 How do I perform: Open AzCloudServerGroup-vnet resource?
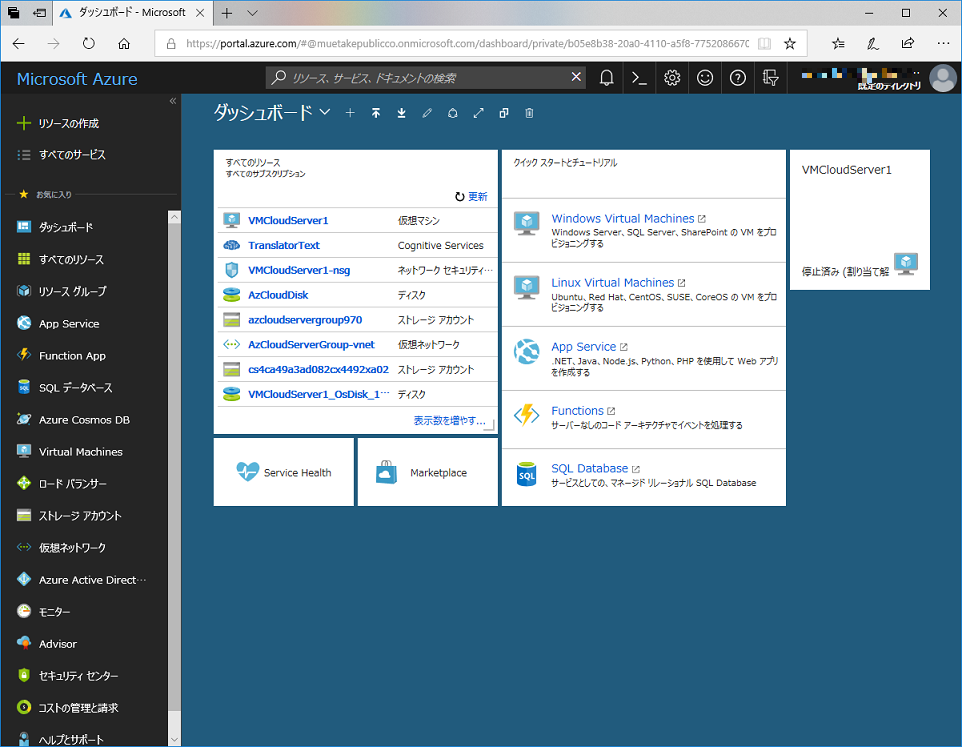(311, 345)
